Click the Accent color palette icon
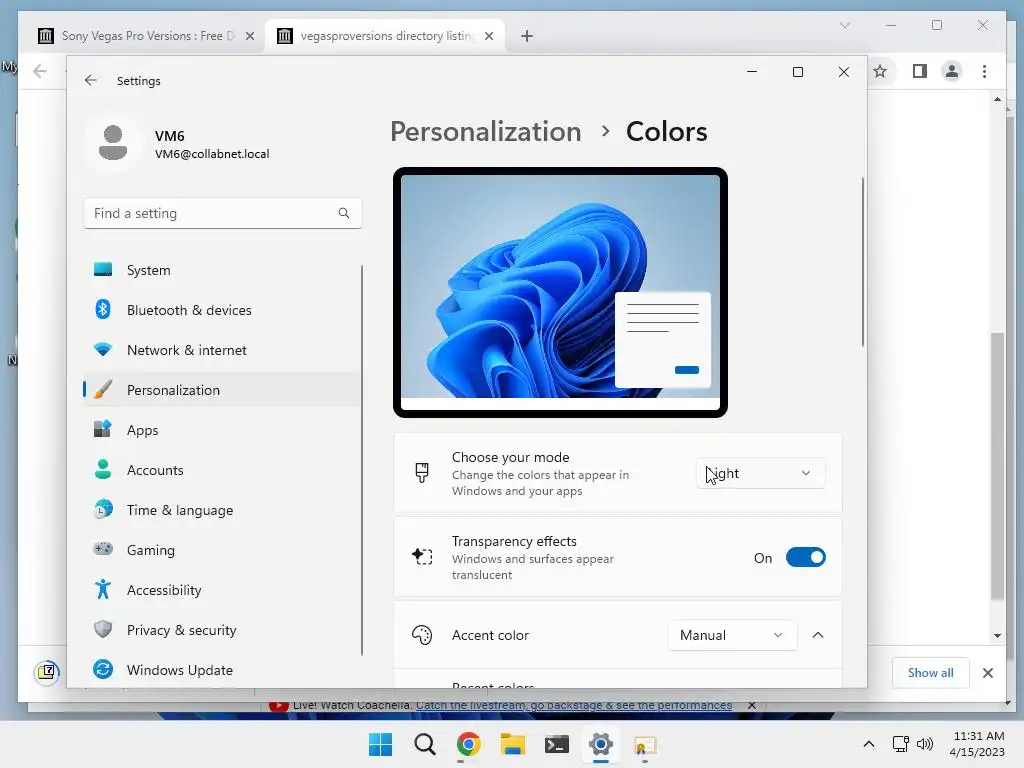1024x768 pixels. coord(422,635)
